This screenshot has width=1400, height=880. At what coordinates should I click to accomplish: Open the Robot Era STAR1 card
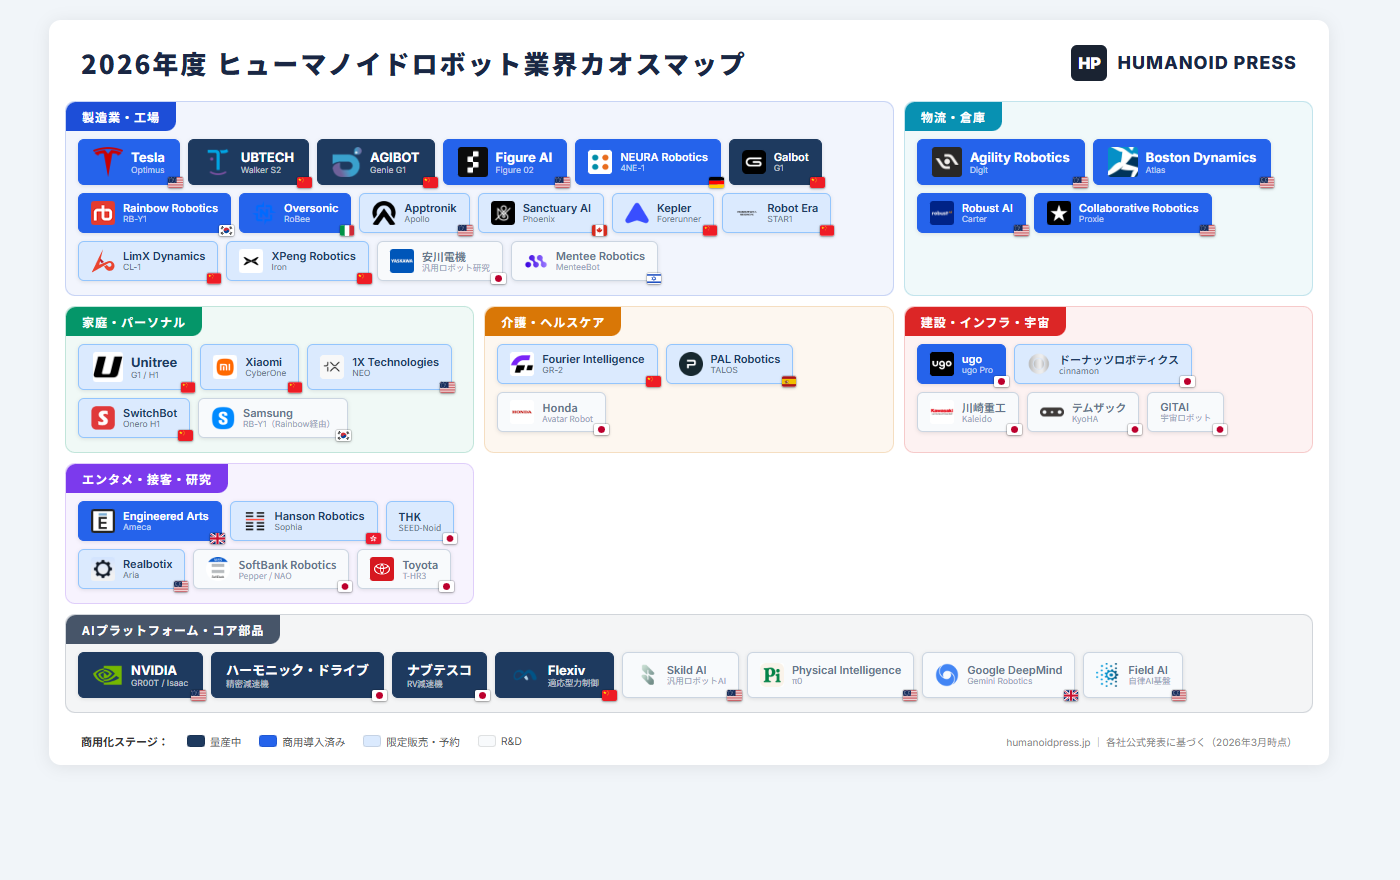[x=776, y=213]
